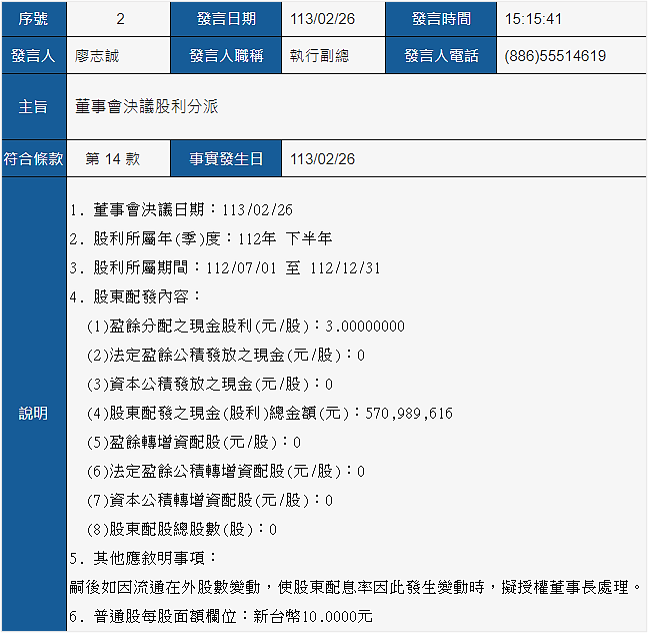The height and width of the screenshot is (633, 648).
Task: Select the spokesperson name 廖志誠
Action: tap(97, 56)
